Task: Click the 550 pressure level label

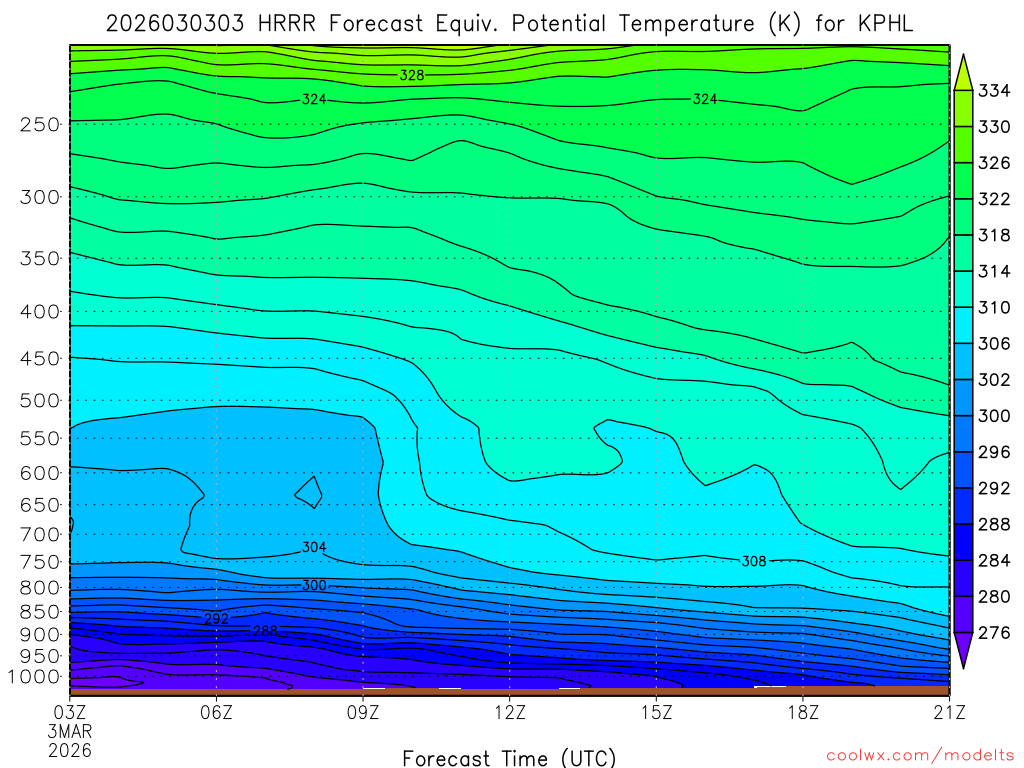Action: pos(40,438)
